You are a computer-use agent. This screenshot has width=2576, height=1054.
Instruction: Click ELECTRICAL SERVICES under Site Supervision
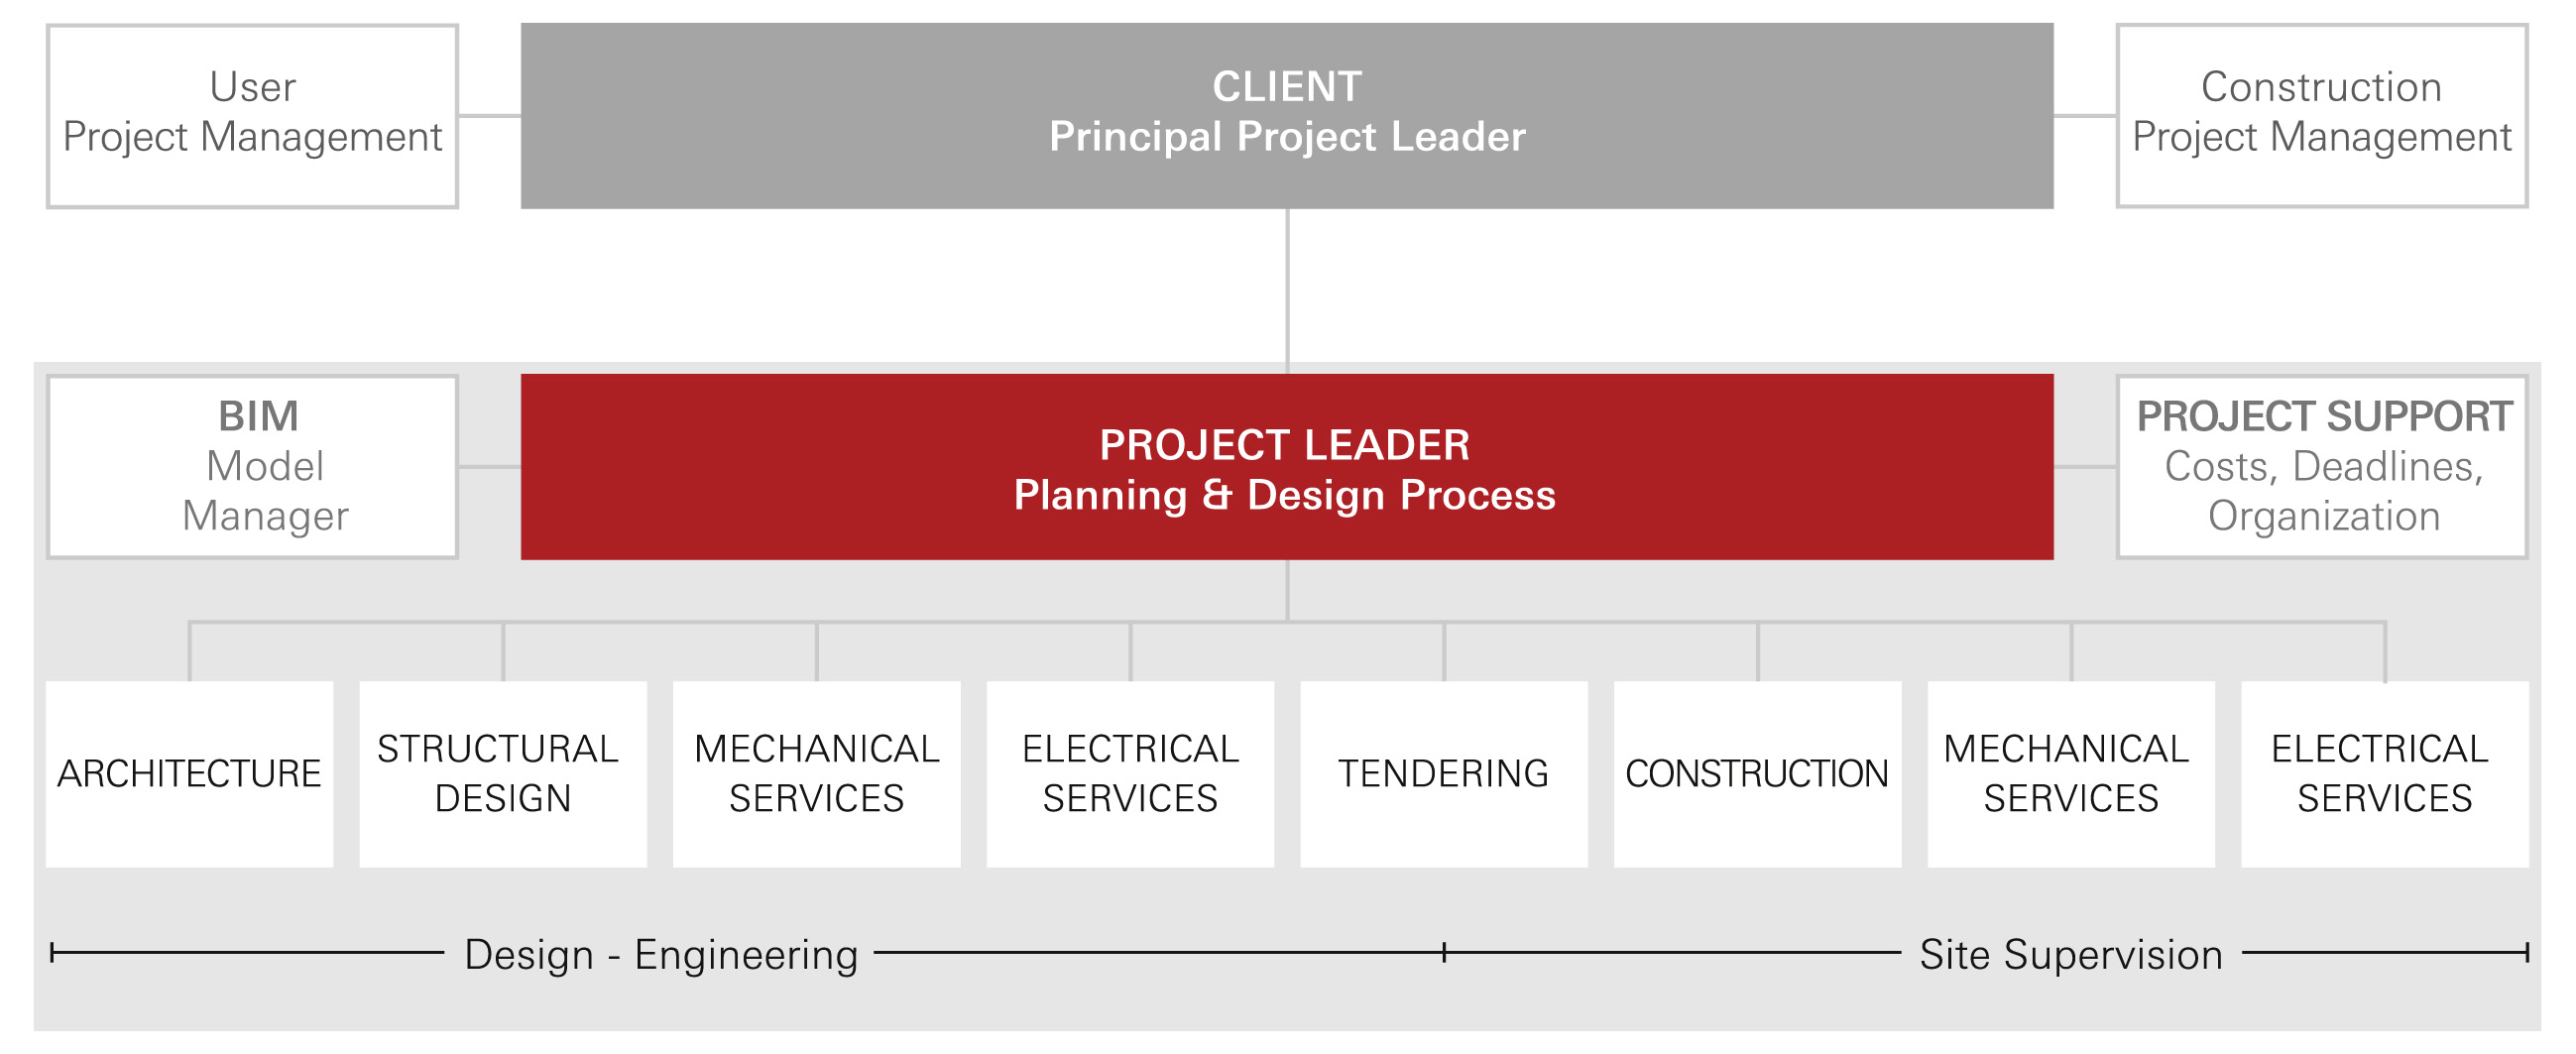(x=2385, y=775)
